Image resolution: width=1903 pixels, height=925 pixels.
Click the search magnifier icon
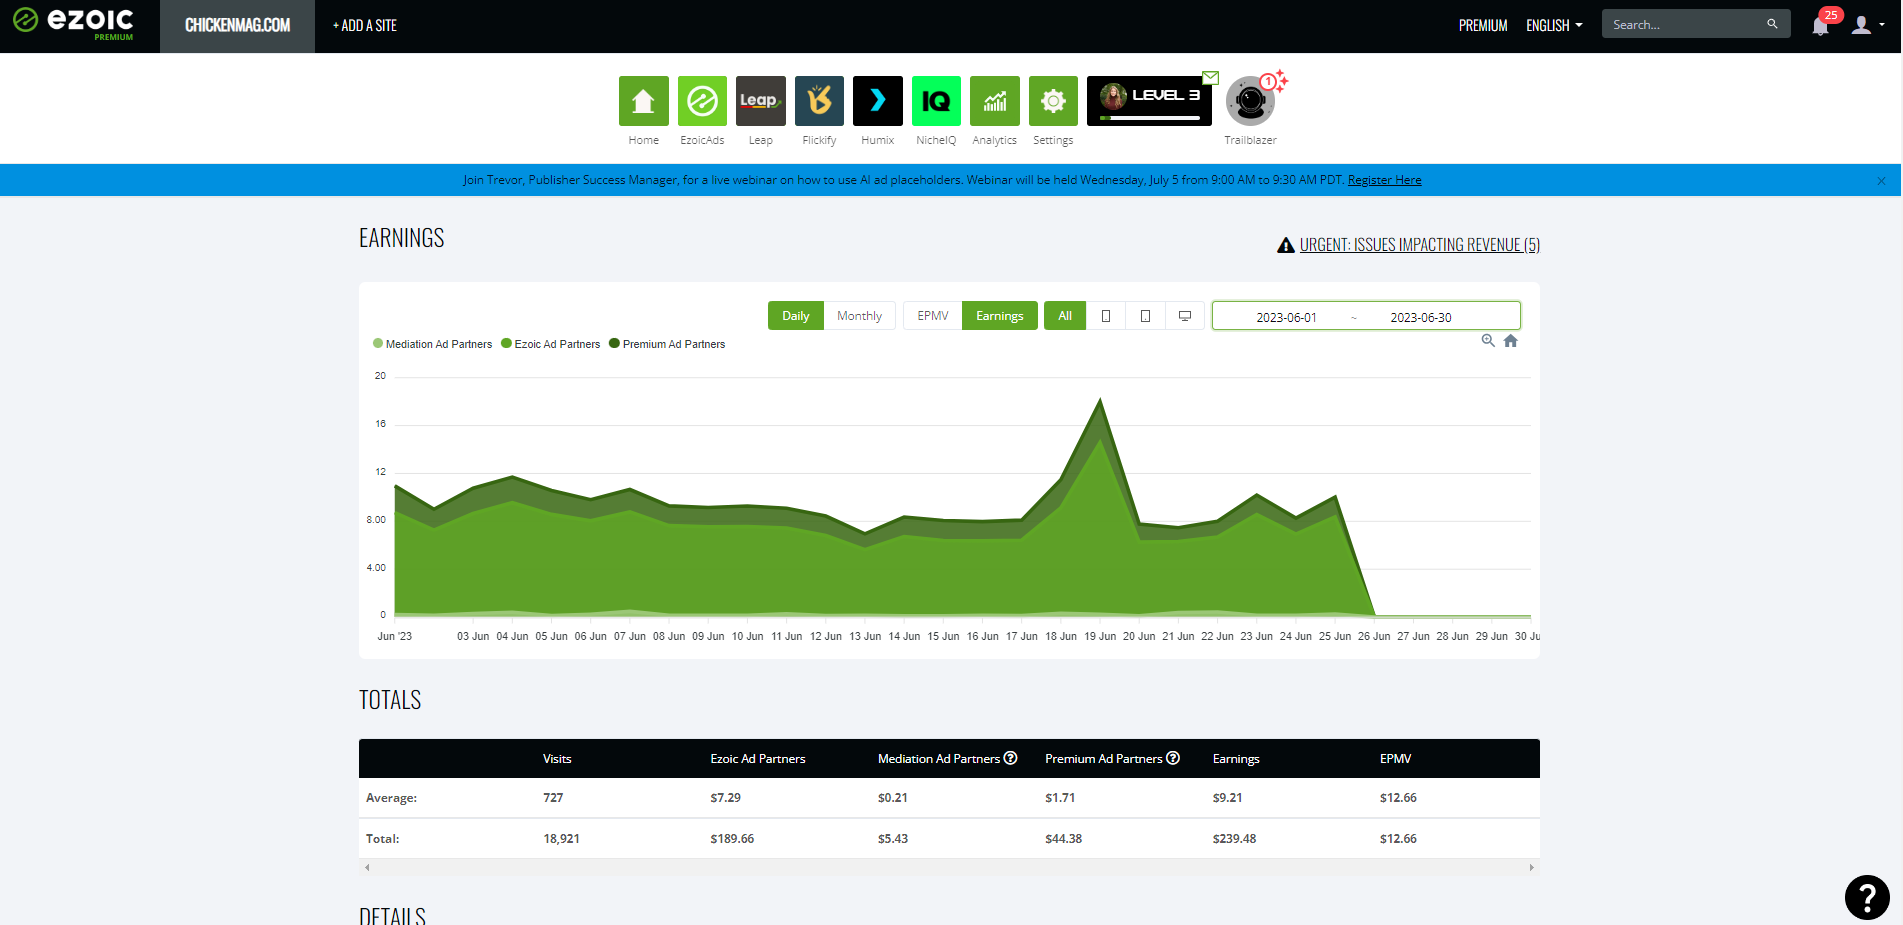point(1772,24)
